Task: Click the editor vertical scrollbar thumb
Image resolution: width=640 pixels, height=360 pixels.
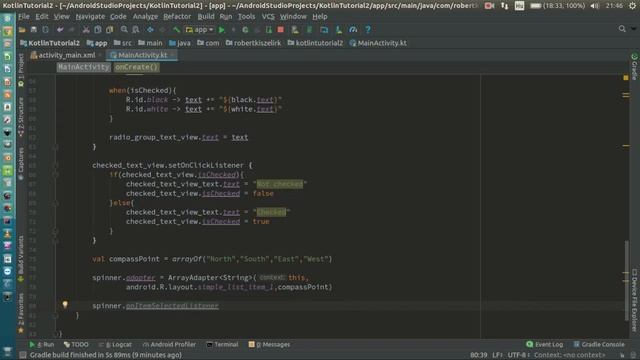Action: point(627,280)
